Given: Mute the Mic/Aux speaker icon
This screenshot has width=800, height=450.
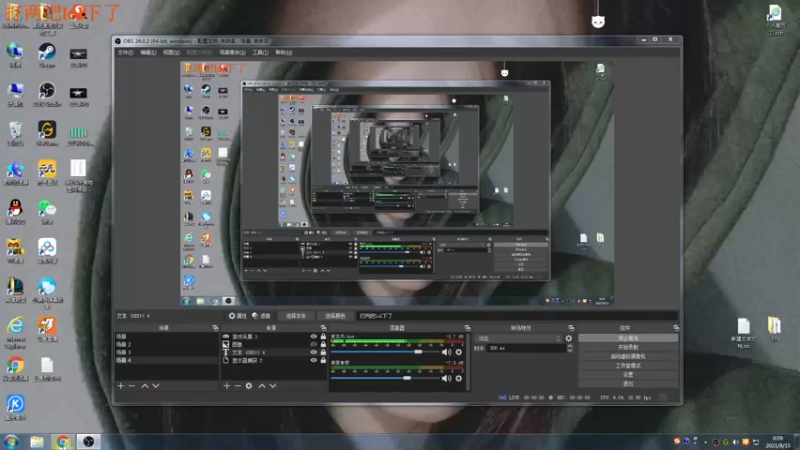Looking at the screenshot, I should 446,352.
